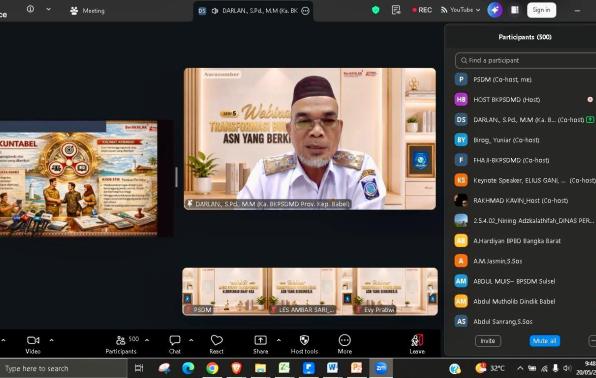Open Google Chrome from taskbar

coord(212,368)
